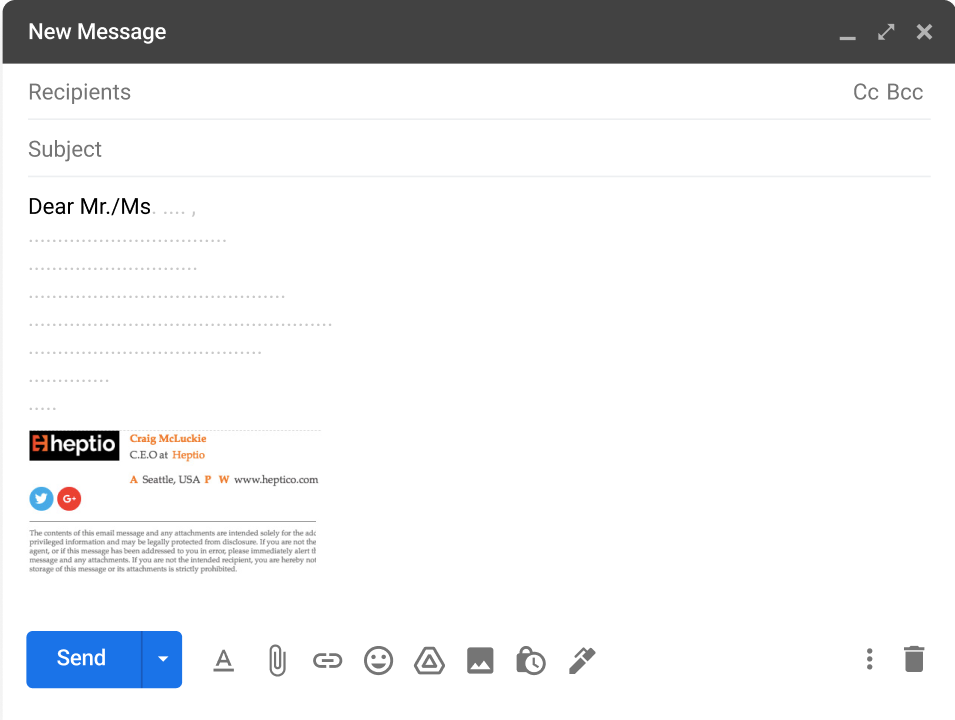Attach a file with paperclip icon
This screenshot has height=720, width=955.
pos(277,660)
